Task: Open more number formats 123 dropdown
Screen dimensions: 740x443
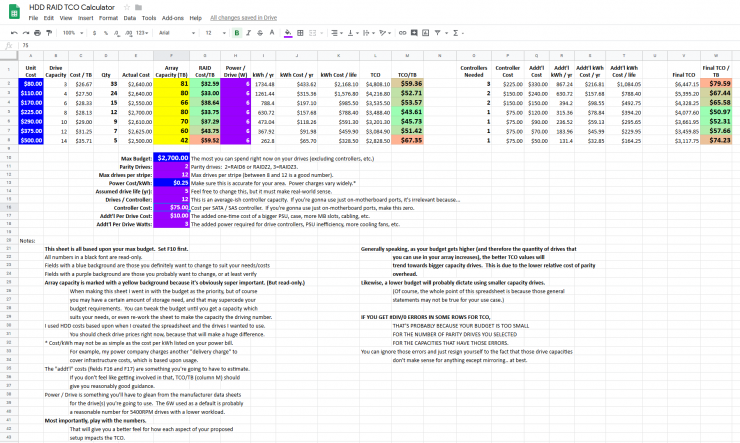Action: point(142,33)
